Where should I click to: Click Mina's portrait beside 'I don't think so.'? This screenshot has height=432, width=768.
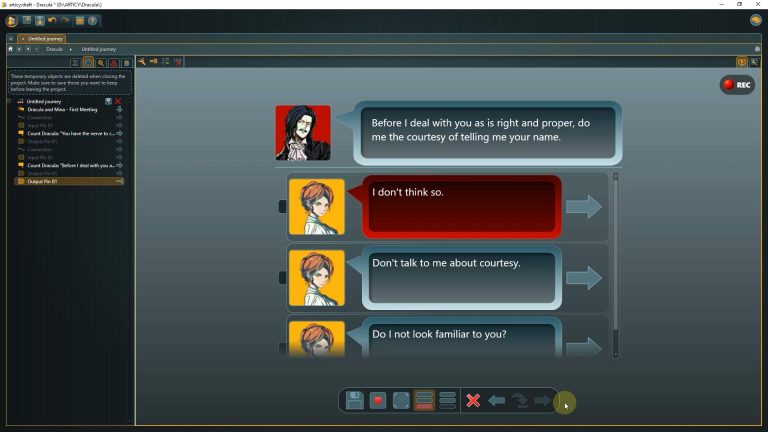[316, 207]
